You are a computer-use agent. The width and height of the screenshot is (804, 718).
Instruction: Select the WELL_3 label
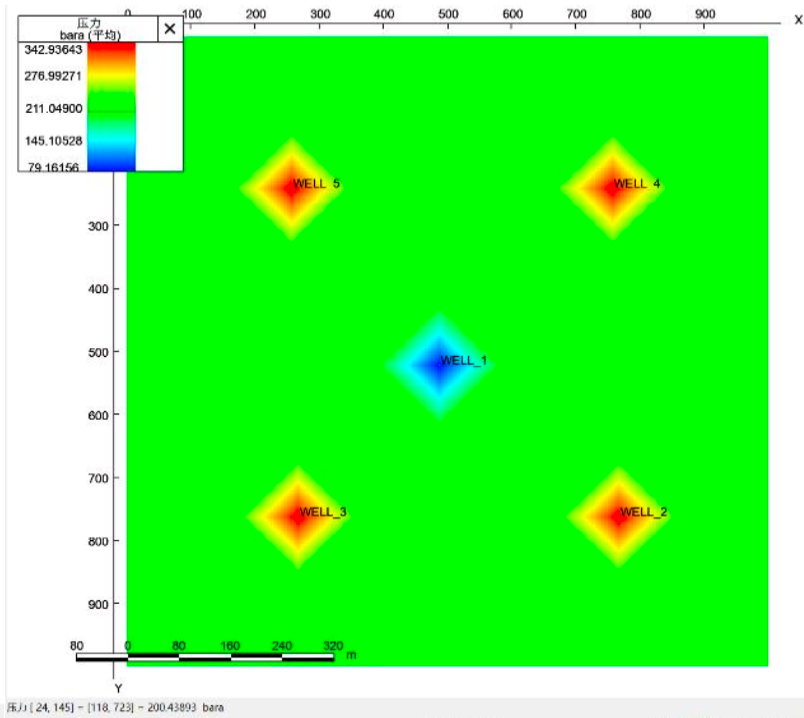[x=323, y=512]
